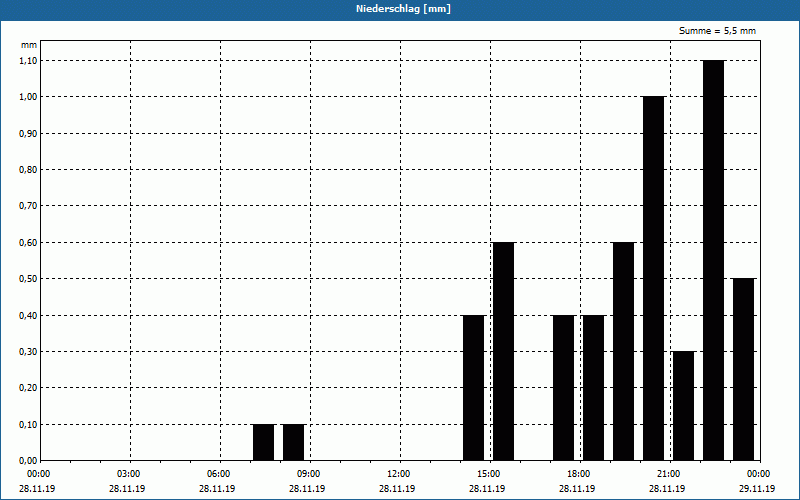
Task: Select the 06:00 time label
Action: 218,474
